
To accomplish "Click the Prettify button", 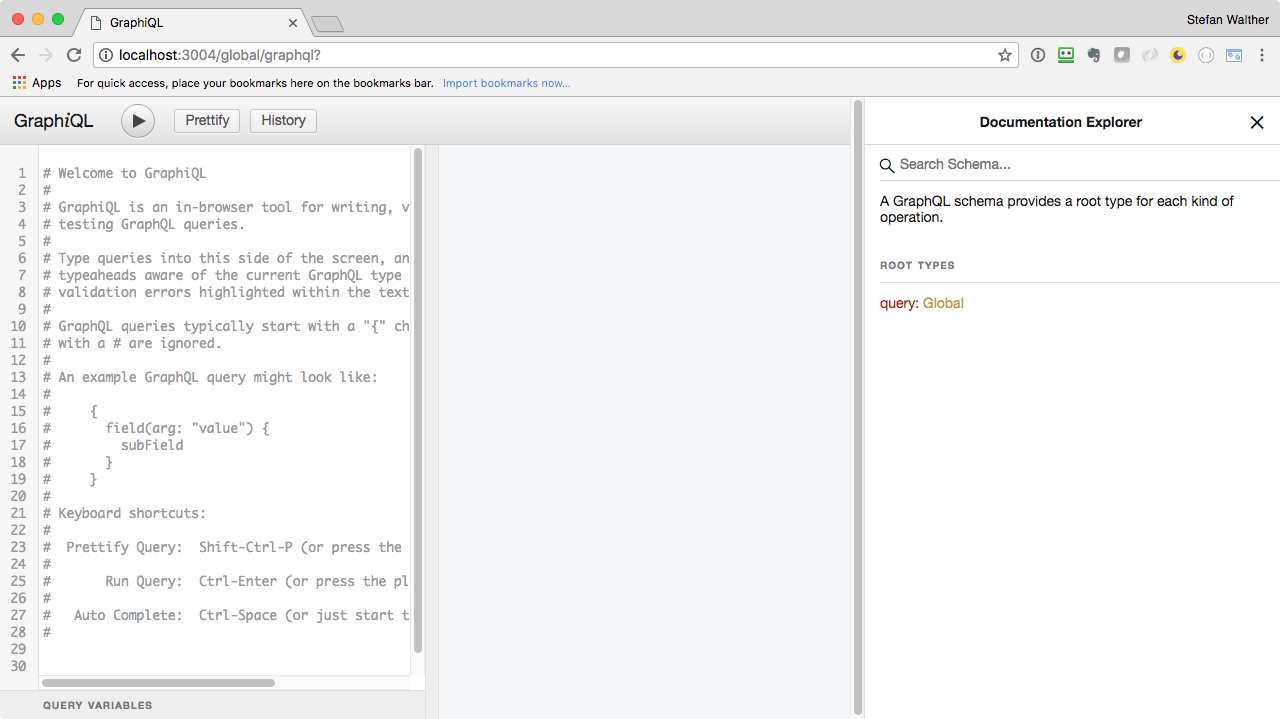I will (x=207, y=121).
